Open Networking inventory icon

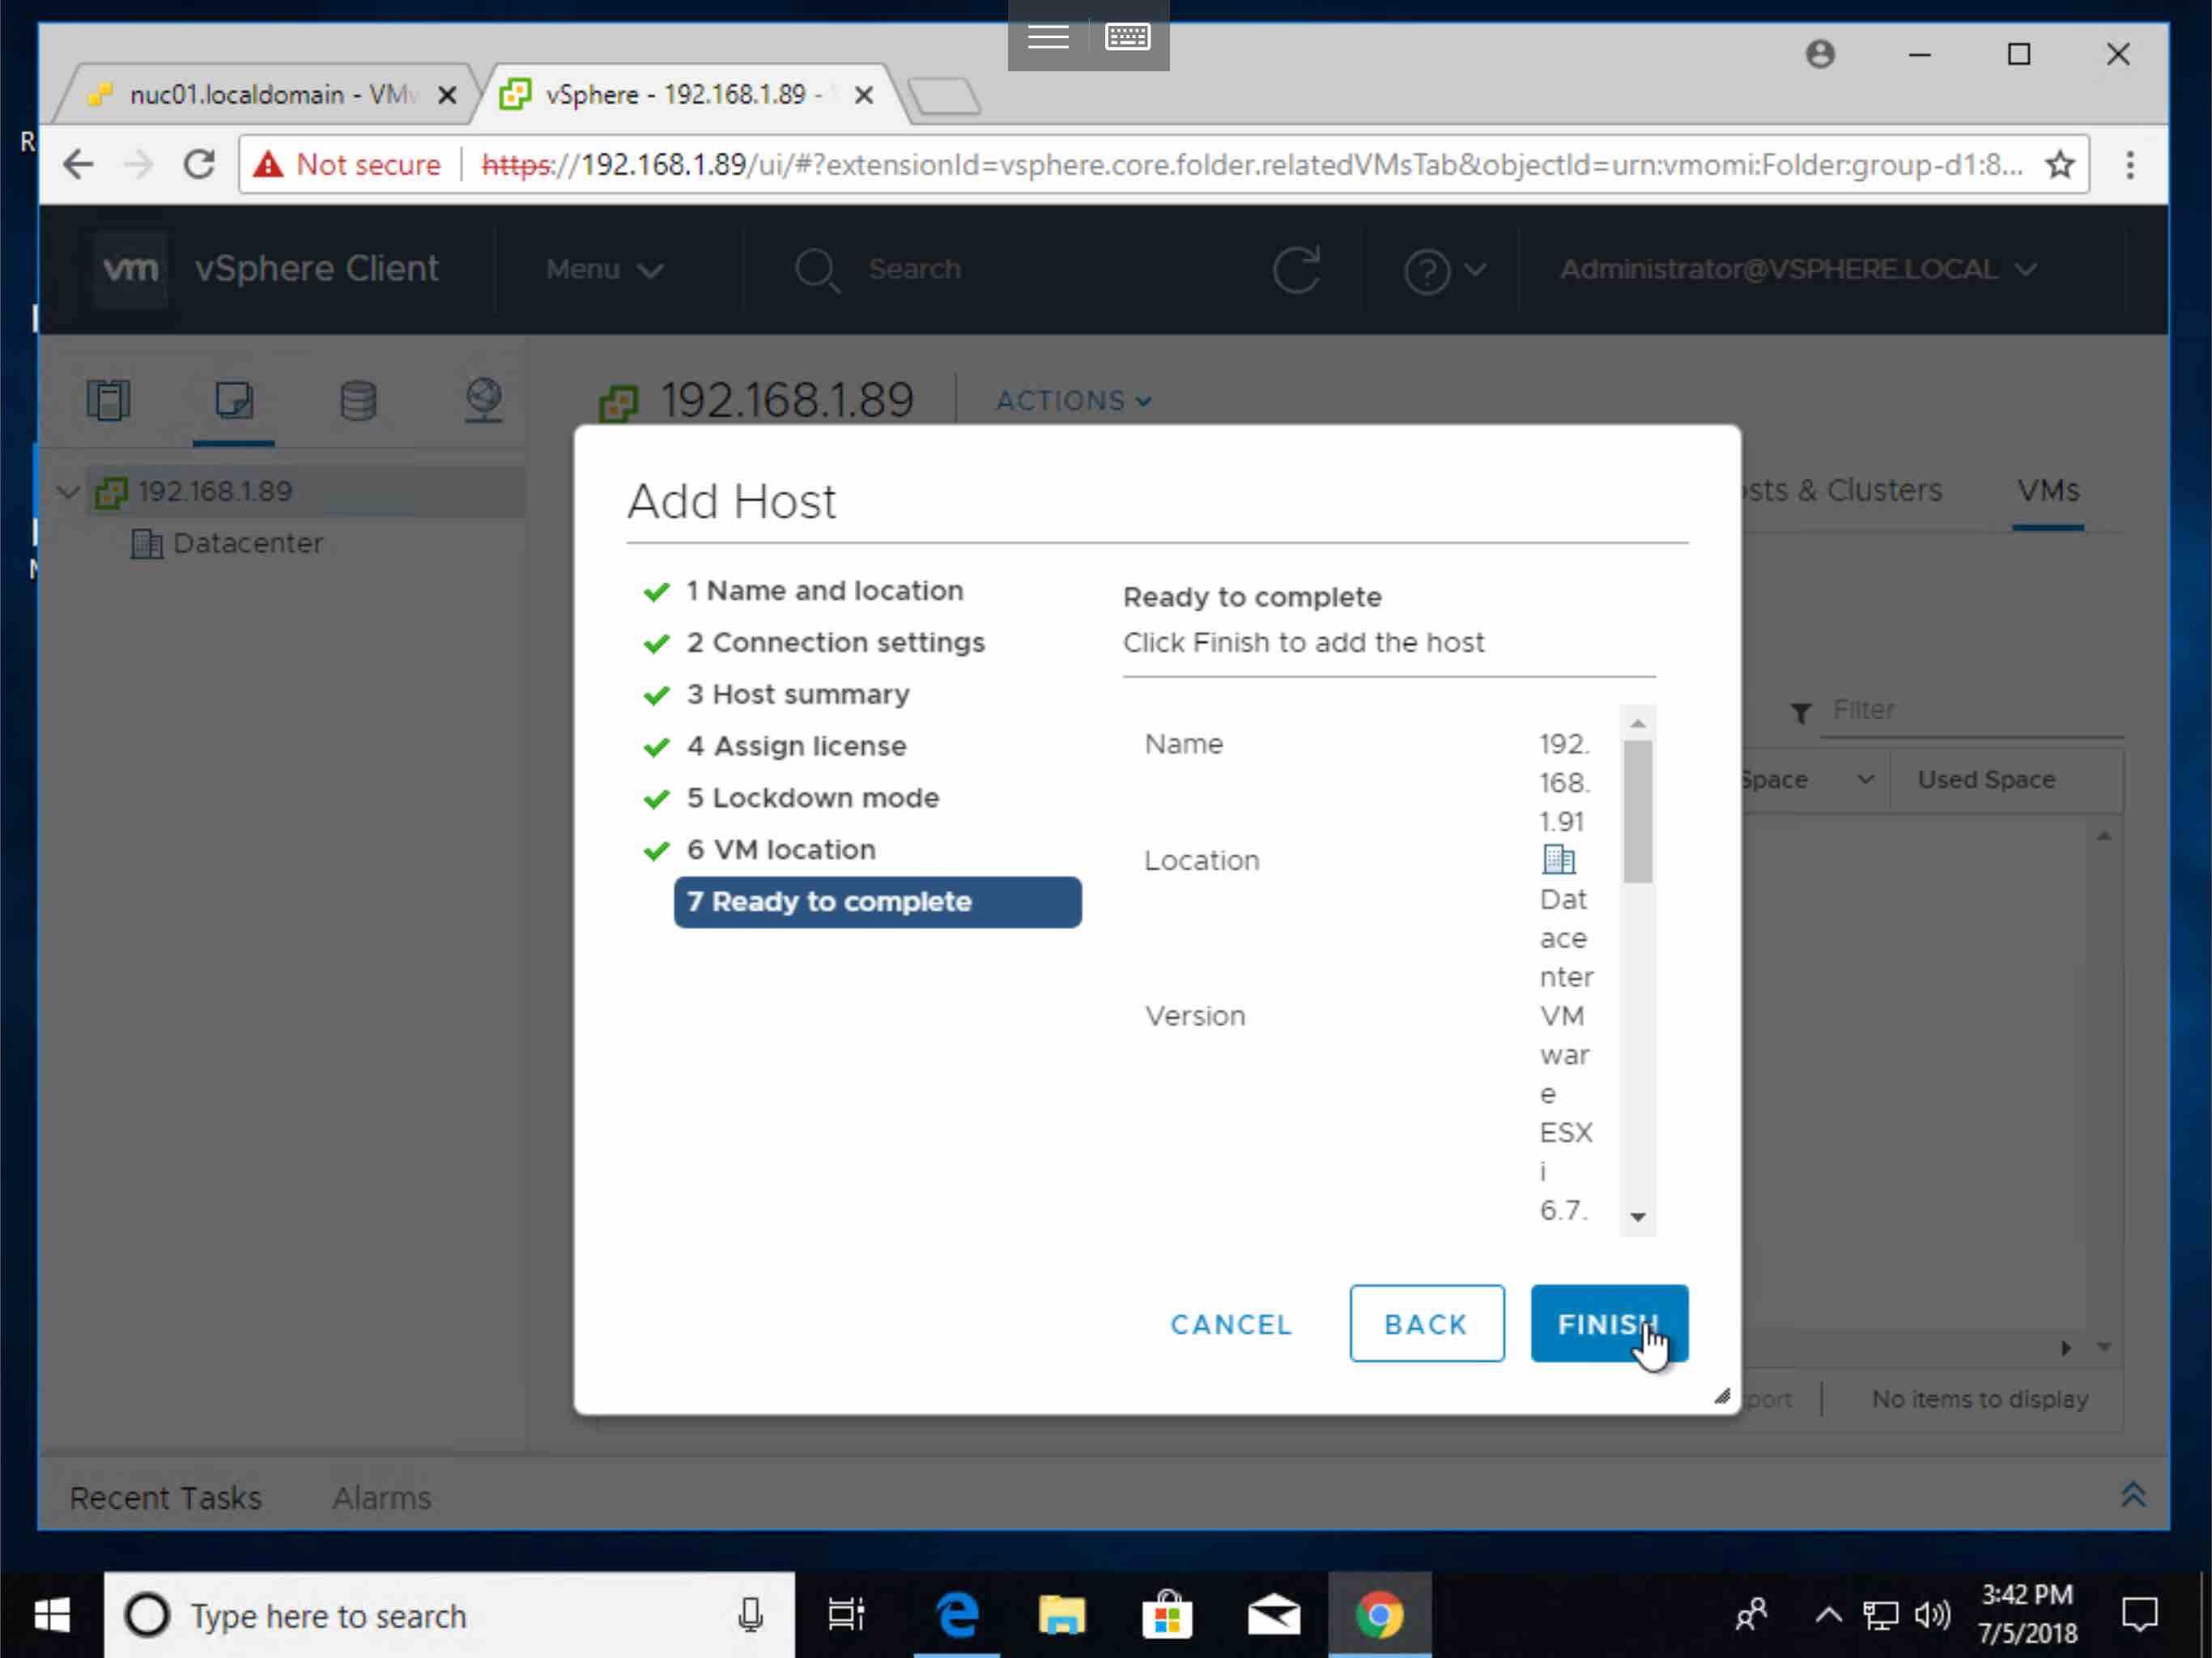pos(484,400)
